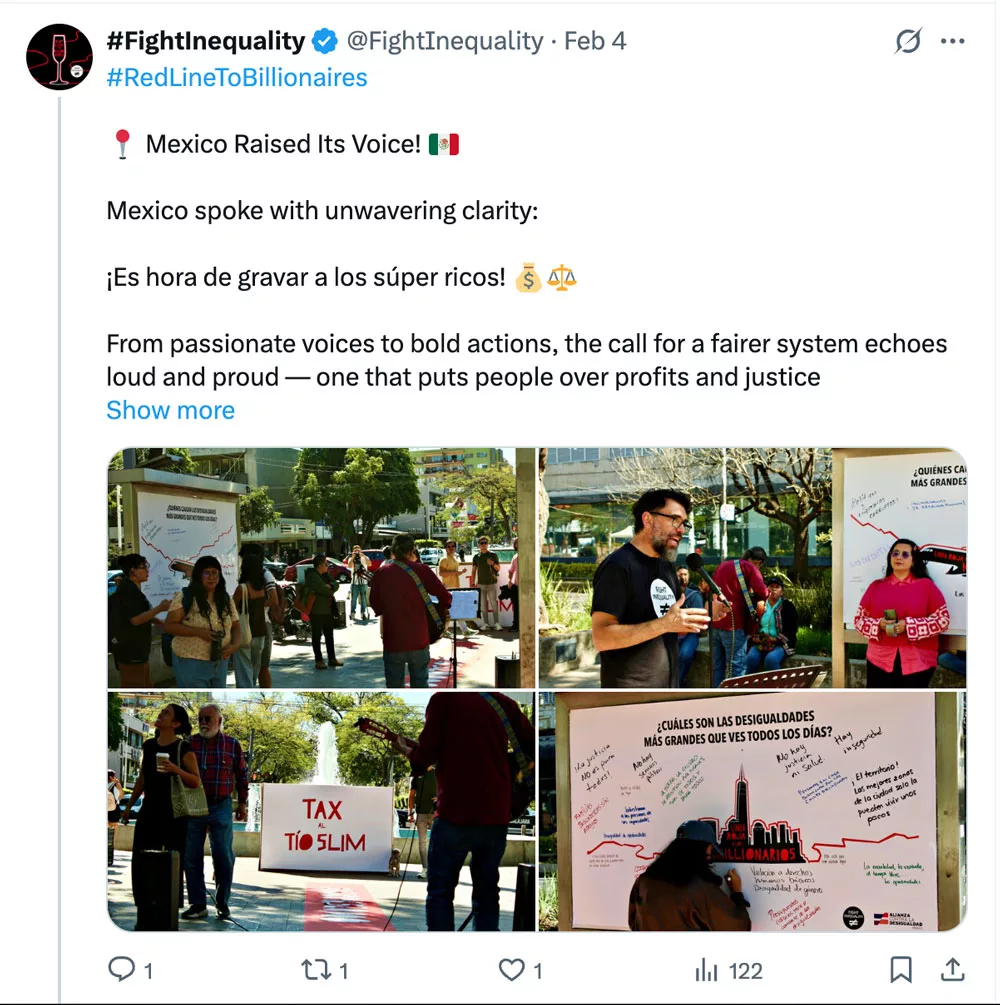Repost this tweet via the retweet icon
This screenshot has width=1000, height=1005.
pos(315,970)
